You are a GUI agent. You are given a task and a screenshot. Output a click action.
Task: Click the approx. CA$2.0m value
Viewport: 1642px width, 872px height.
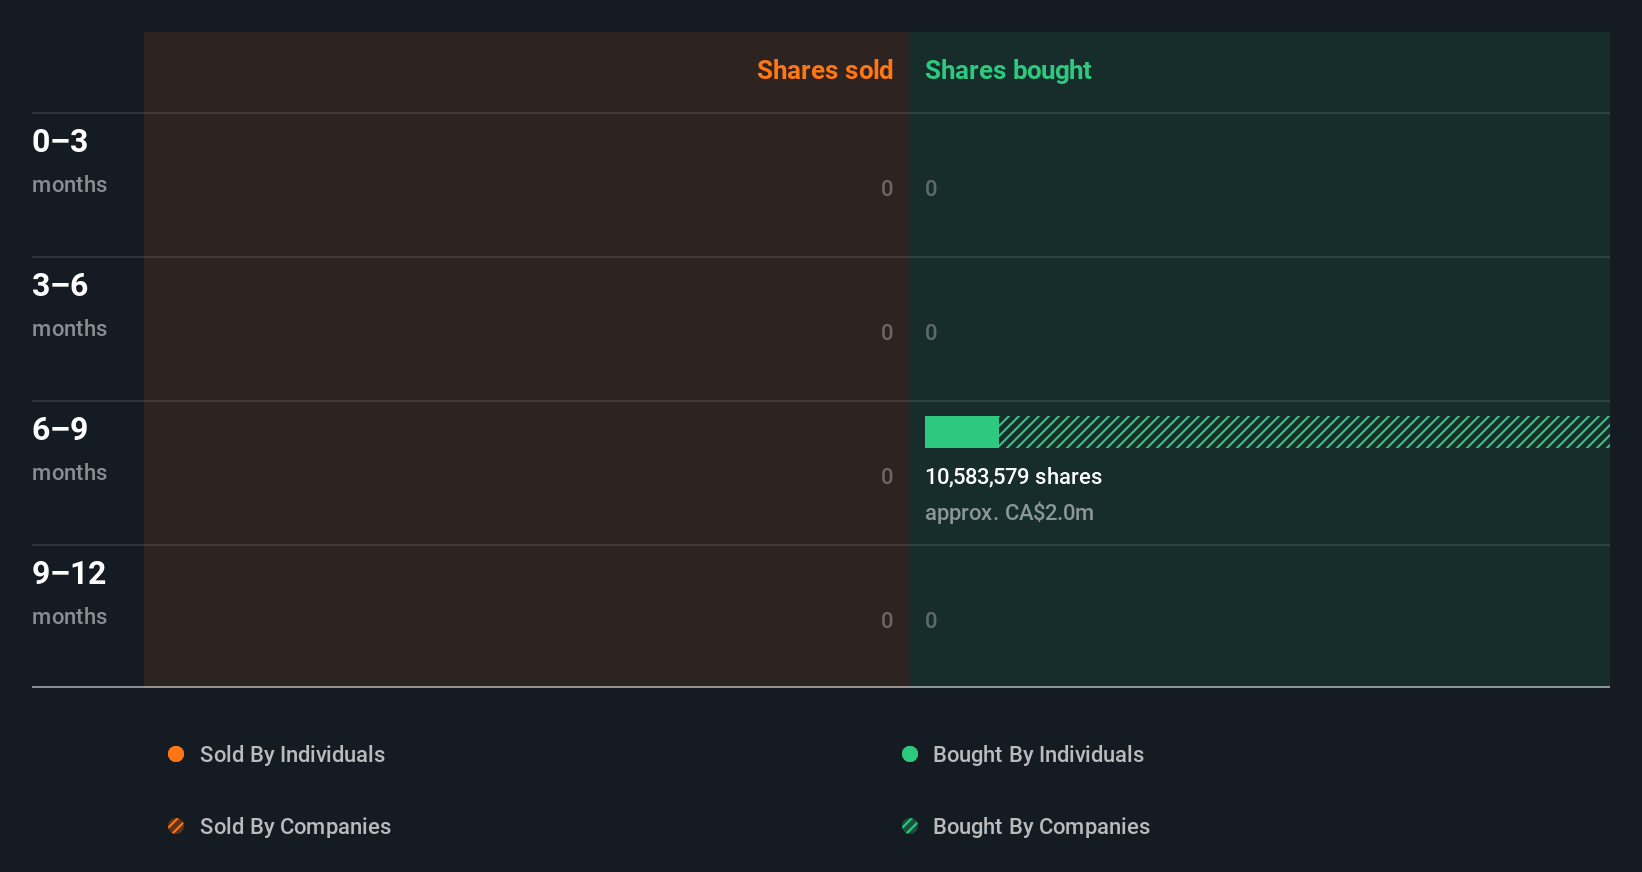click(x=1009, y=512)
